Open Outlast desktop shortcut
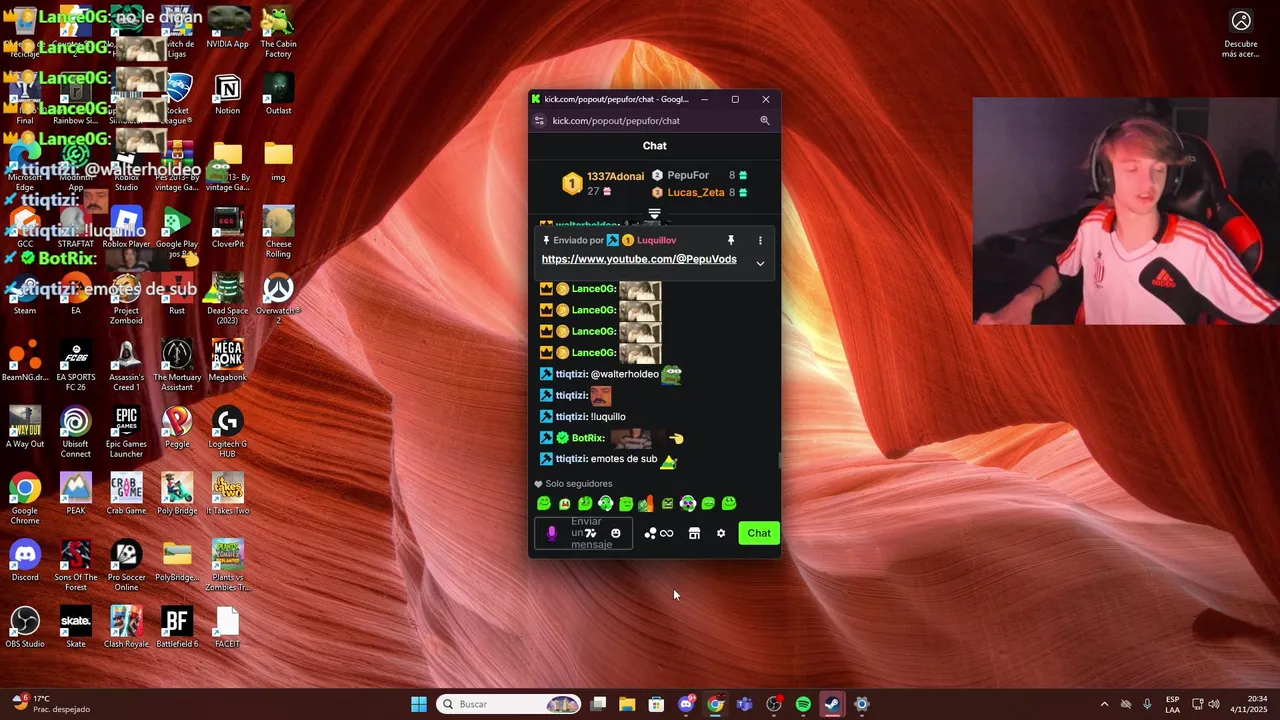Viewport: 1280px width, 720px height. coord(278,94)
